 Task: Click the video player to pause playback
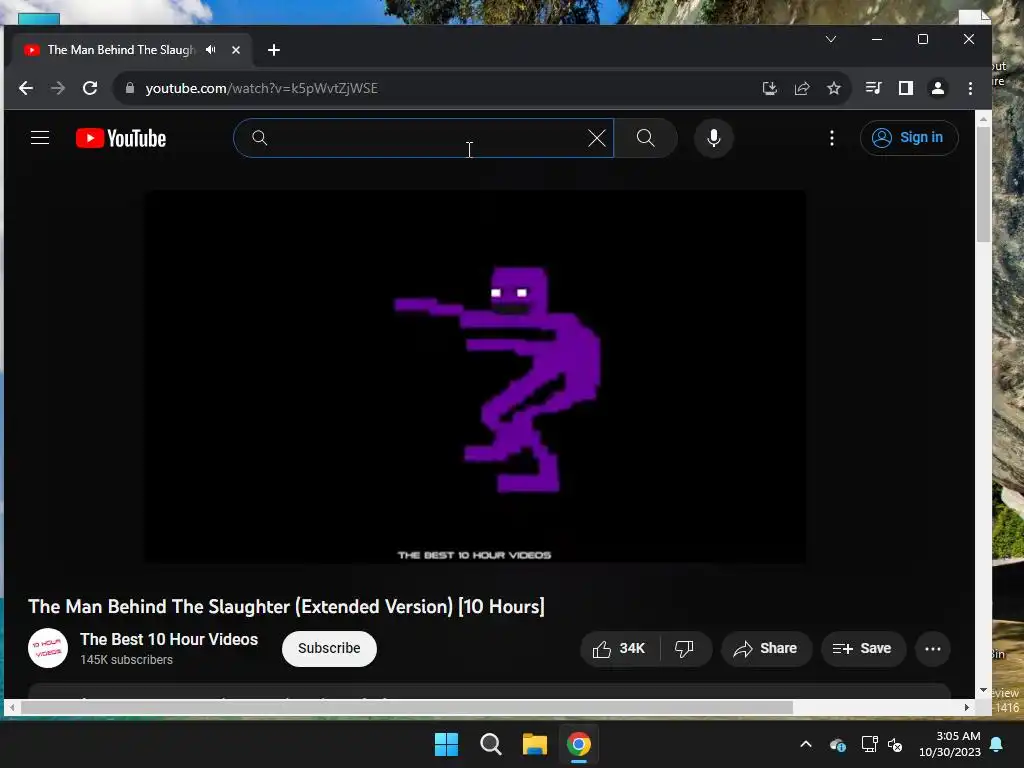474,376
